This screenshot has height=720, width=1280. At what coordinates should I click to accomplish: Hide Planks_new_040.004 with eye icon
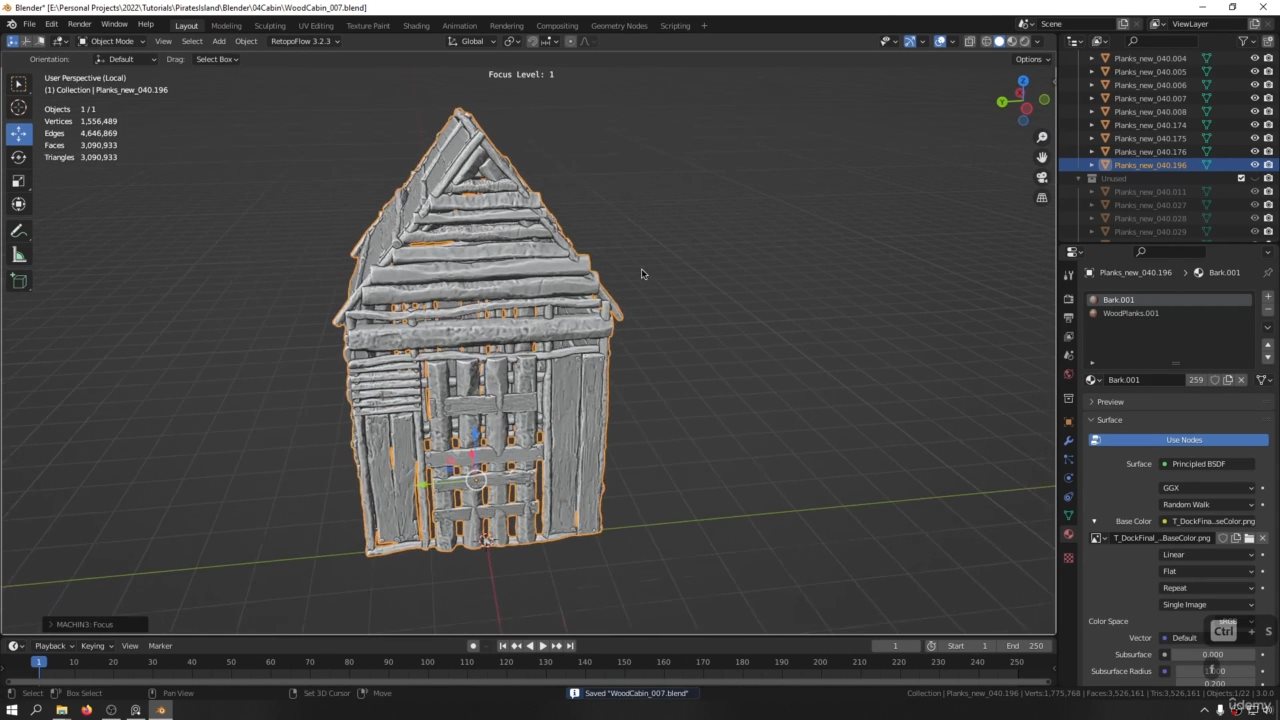pyautogui.click(x=1254, y=58)
